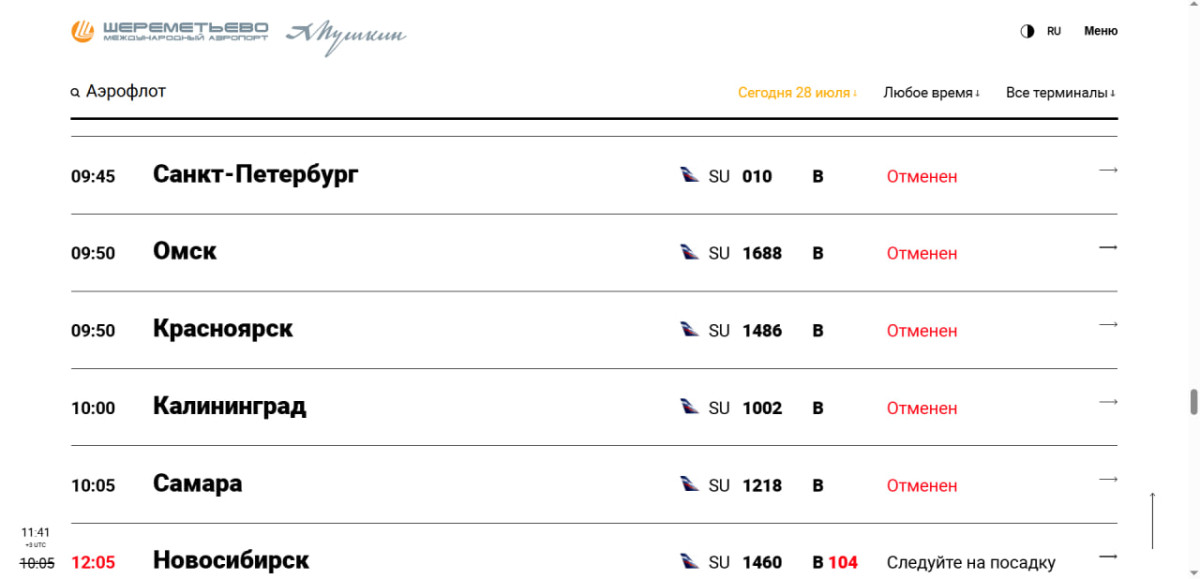1200x579 pixels.
Task: Expand the "Все терминалы" terminal dropdown
Action: [x=1061, y=93]
